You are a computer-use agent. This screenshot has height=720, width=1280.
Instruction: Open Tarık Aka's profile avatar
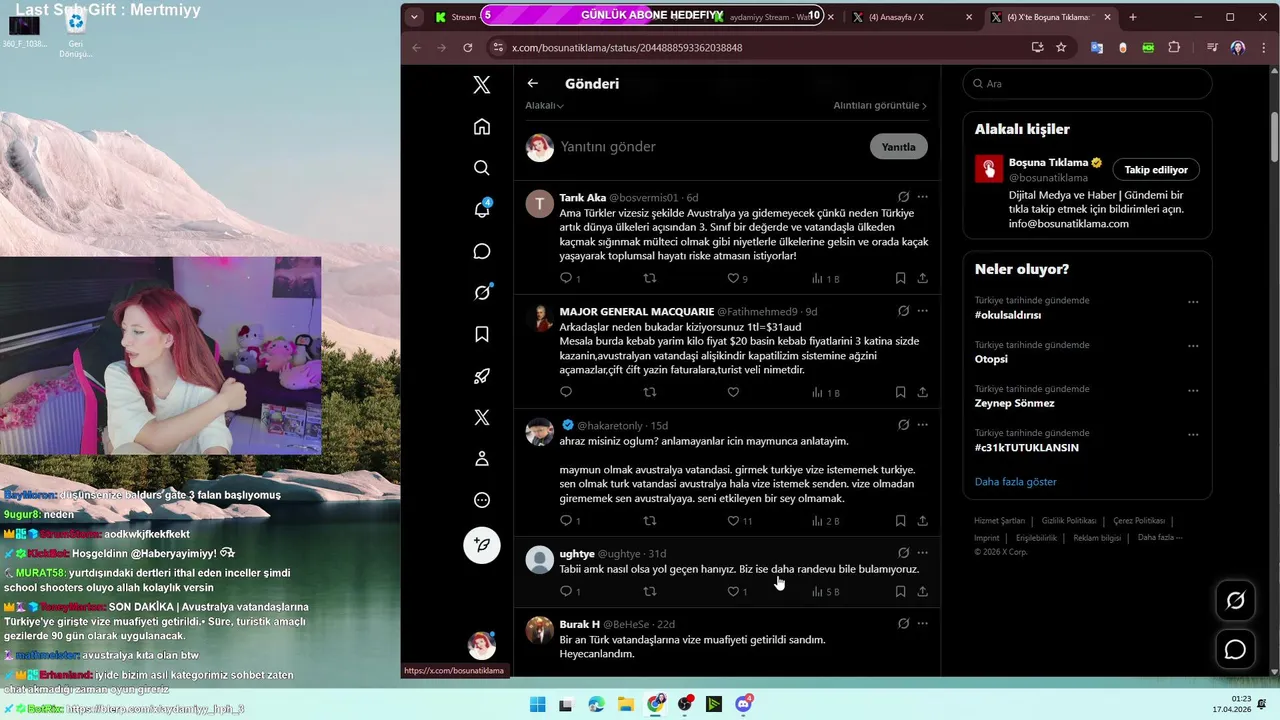pos(540,204)
